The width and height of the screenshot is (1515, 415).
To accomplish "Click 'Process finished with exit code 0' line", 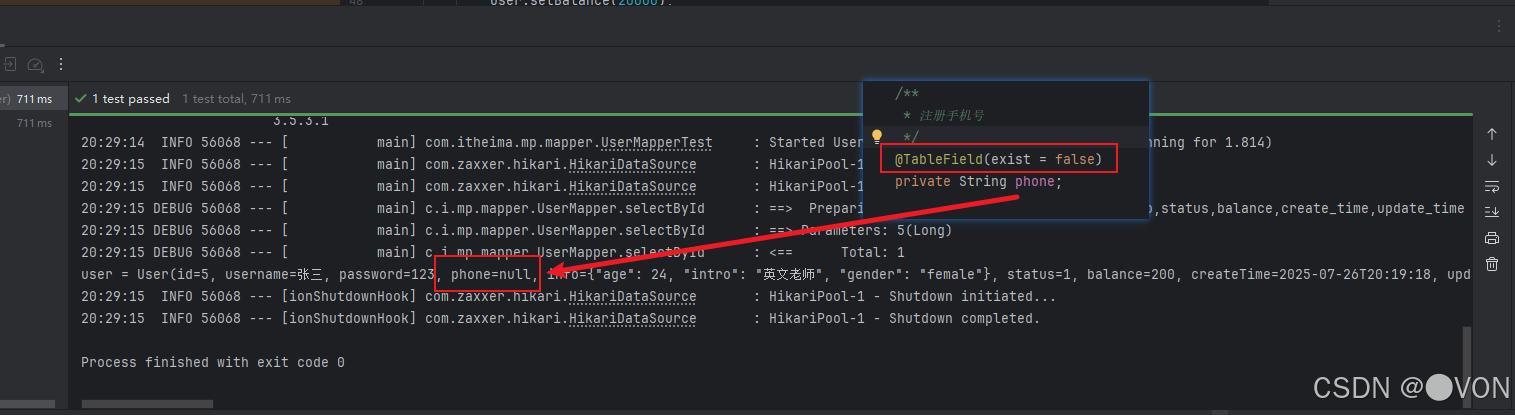I will (213, 363).
